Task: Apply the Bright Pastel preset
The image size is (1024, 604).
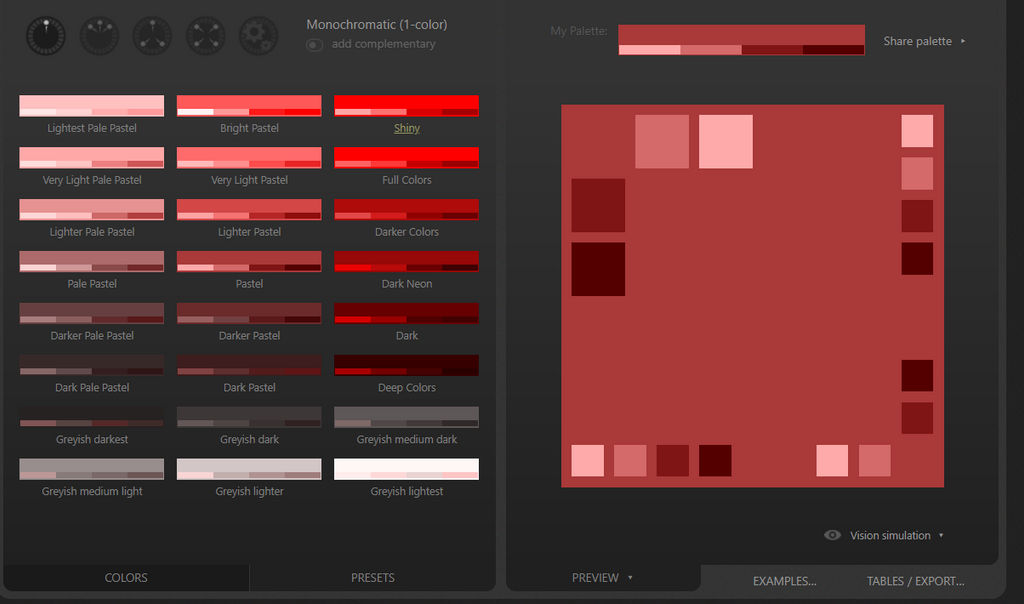Action: tap(249, 106)
